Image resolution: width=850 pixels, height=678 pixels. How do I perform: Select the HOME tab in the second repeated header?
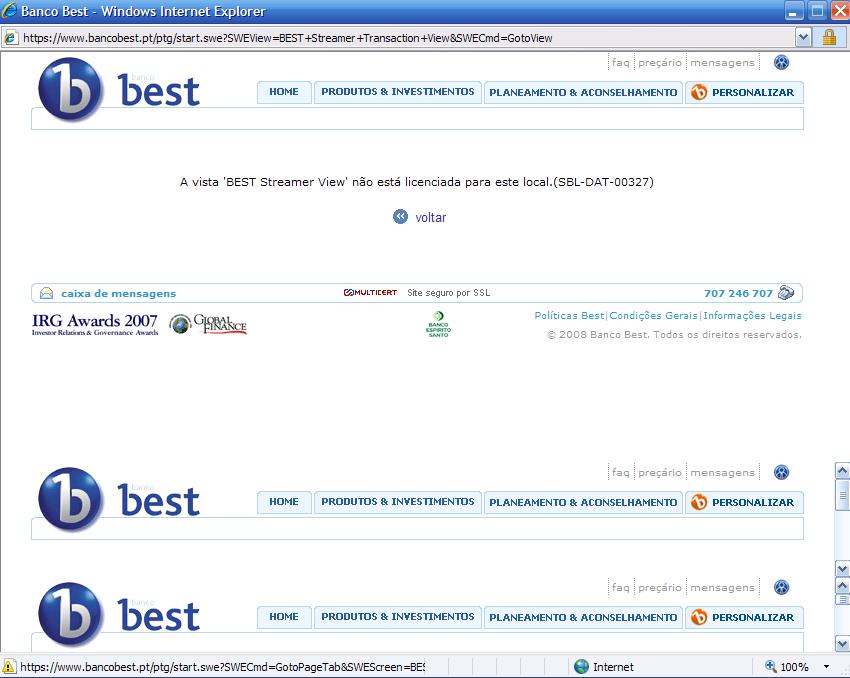pyautogui.click(x=284, y=502)
